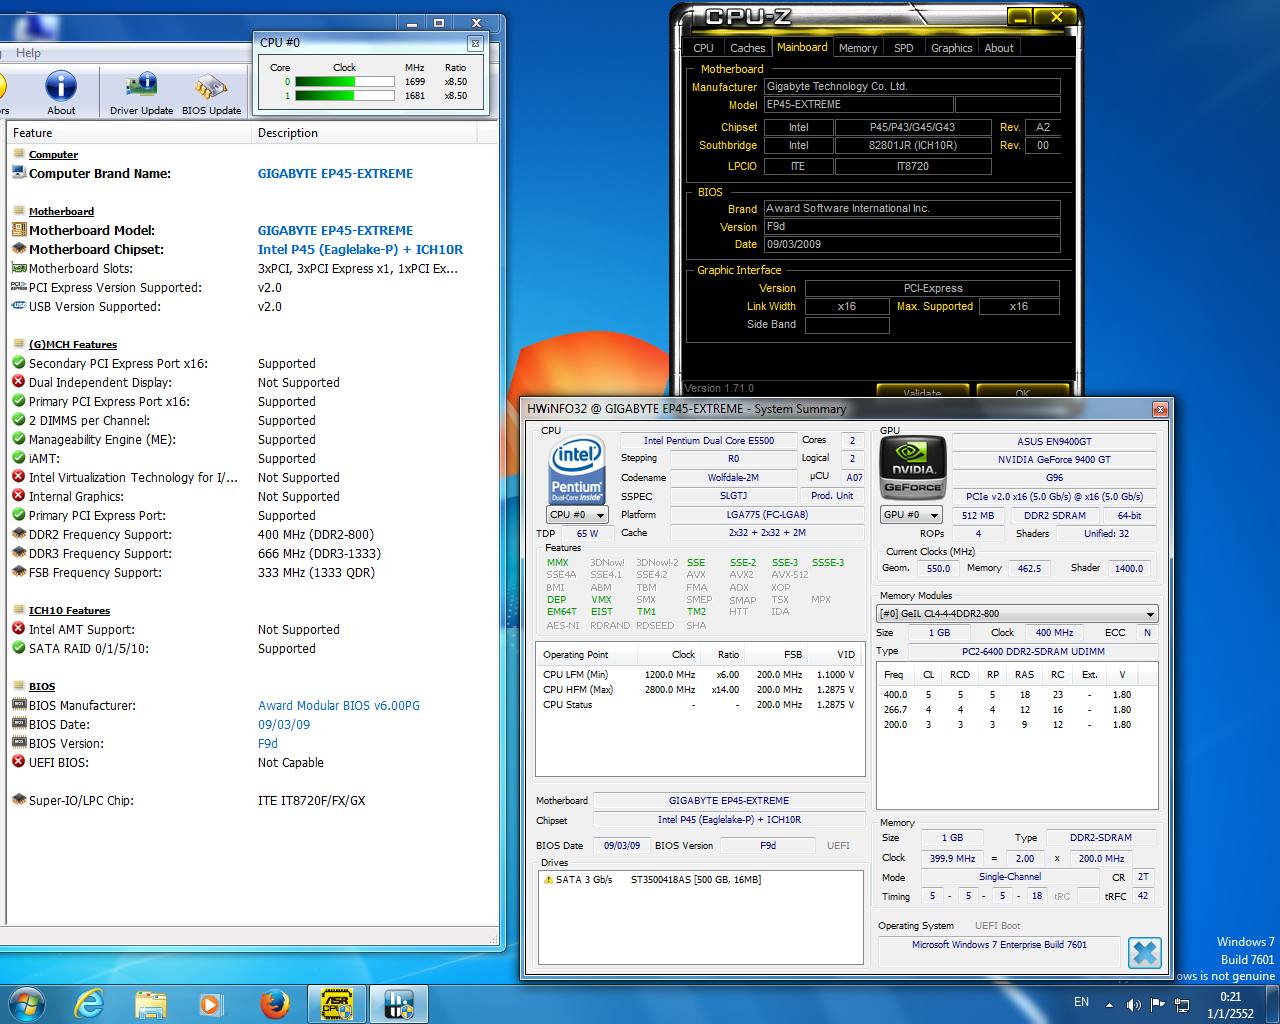This screenshot has height=1024, width=1280.
Task: Open the Graphics tab in CPU-Z
Action: tap(951, 48)
